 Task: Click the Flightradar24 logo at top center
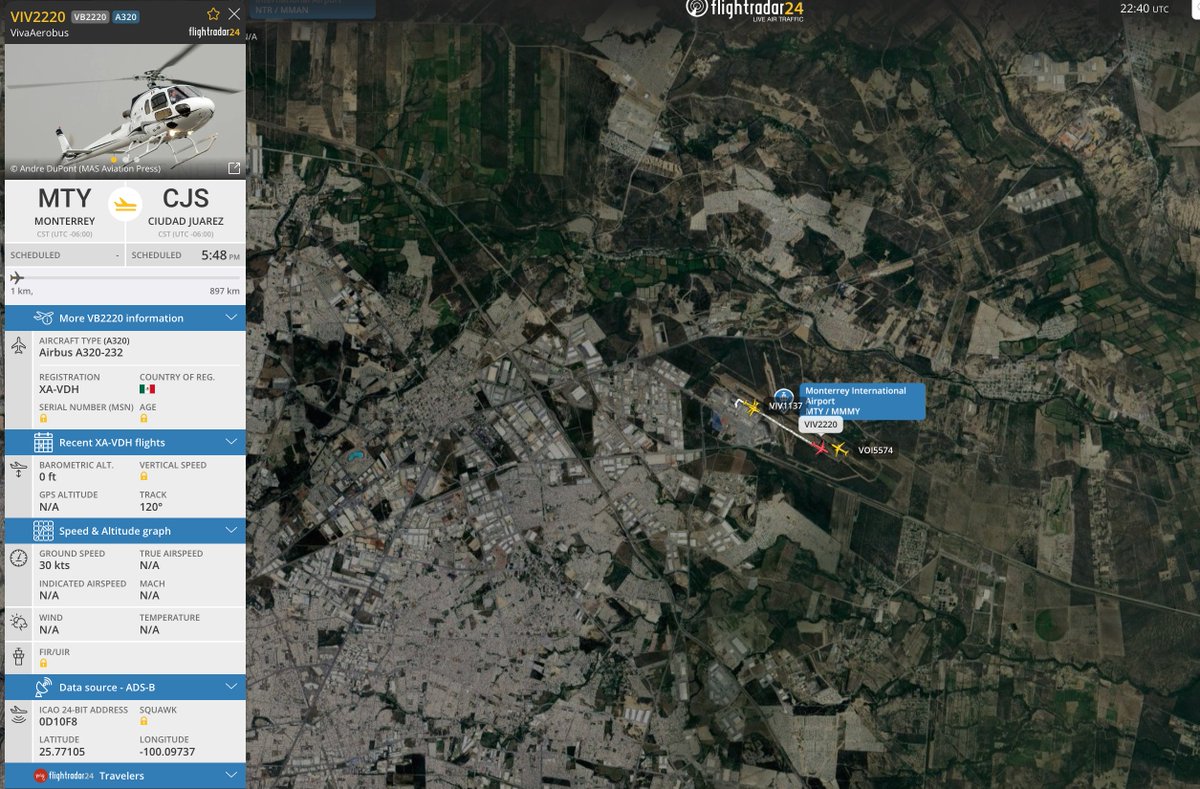(x=744, y=12)
